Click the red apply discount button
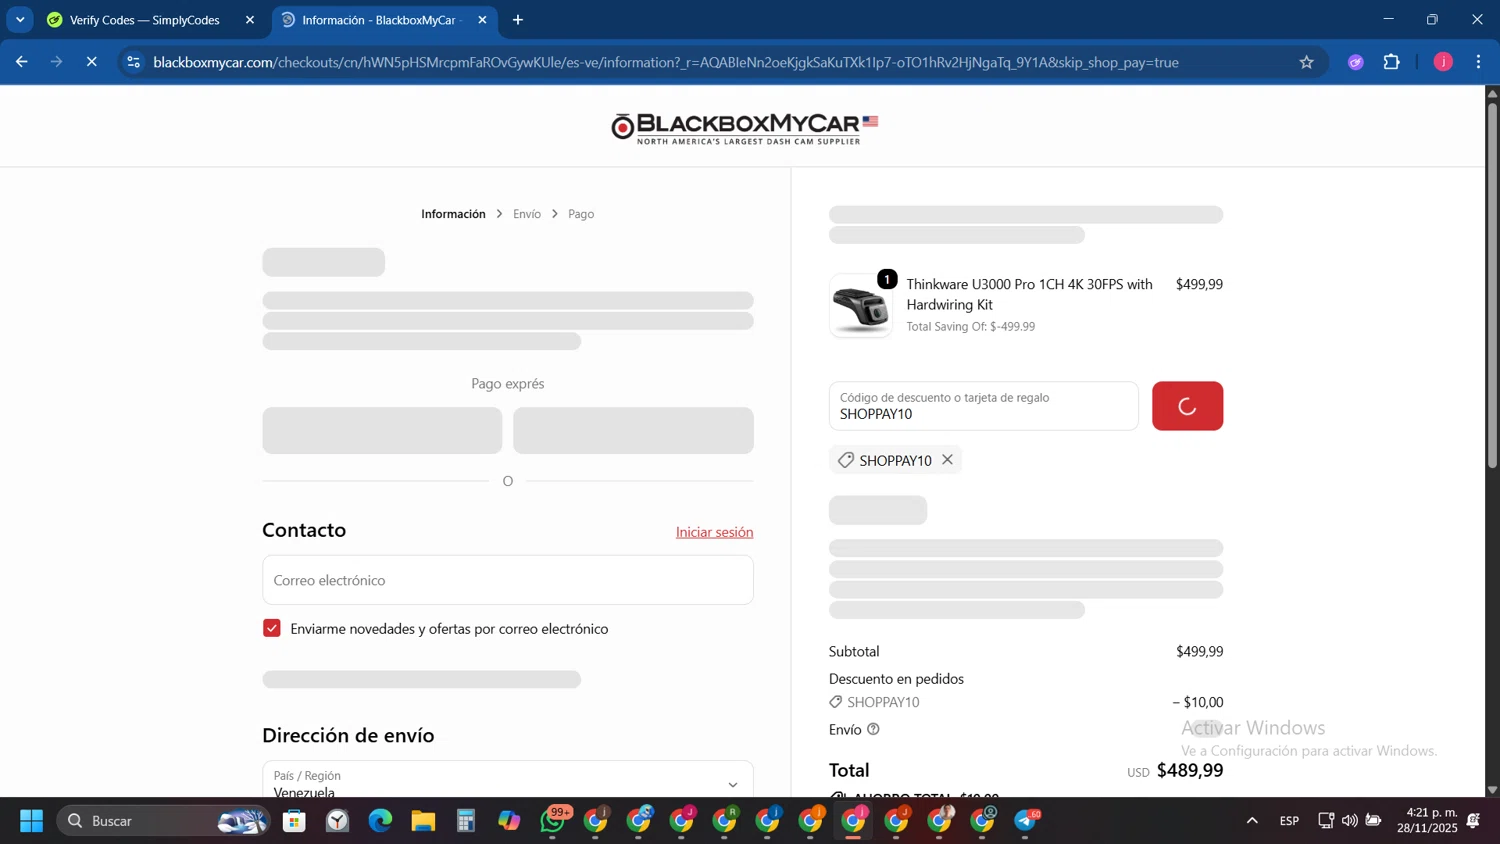1500x844 pixels. (x=1187, y=406)
